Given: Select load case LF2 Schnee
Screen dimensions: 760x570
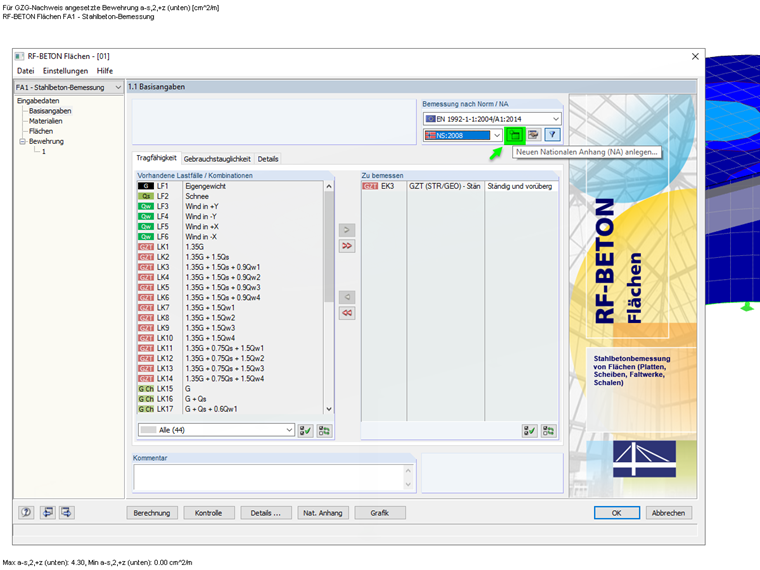Looking at the screenshot, I should coord(231,196).
